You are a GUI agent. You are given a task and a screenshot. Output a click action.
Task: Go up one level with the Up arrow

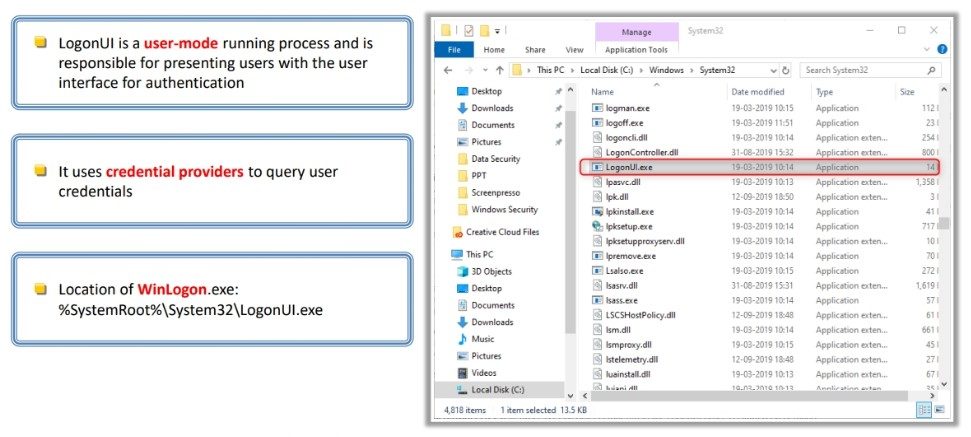pyautogui.click(x=500, y=70)
